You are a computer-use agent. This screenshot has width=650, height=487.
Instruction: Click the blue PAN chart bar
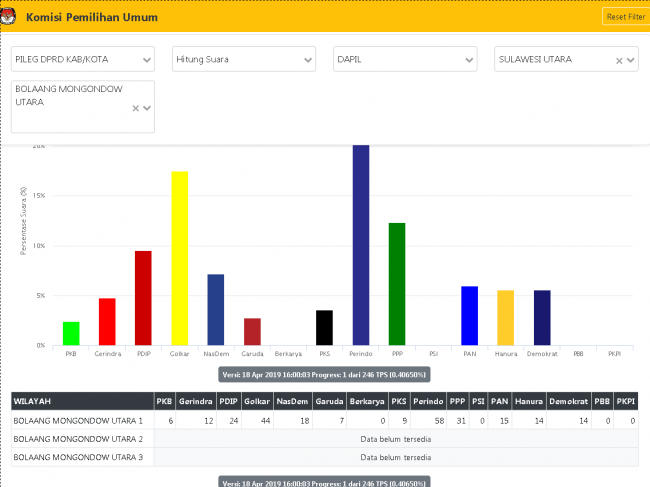[x=469, y=315]
